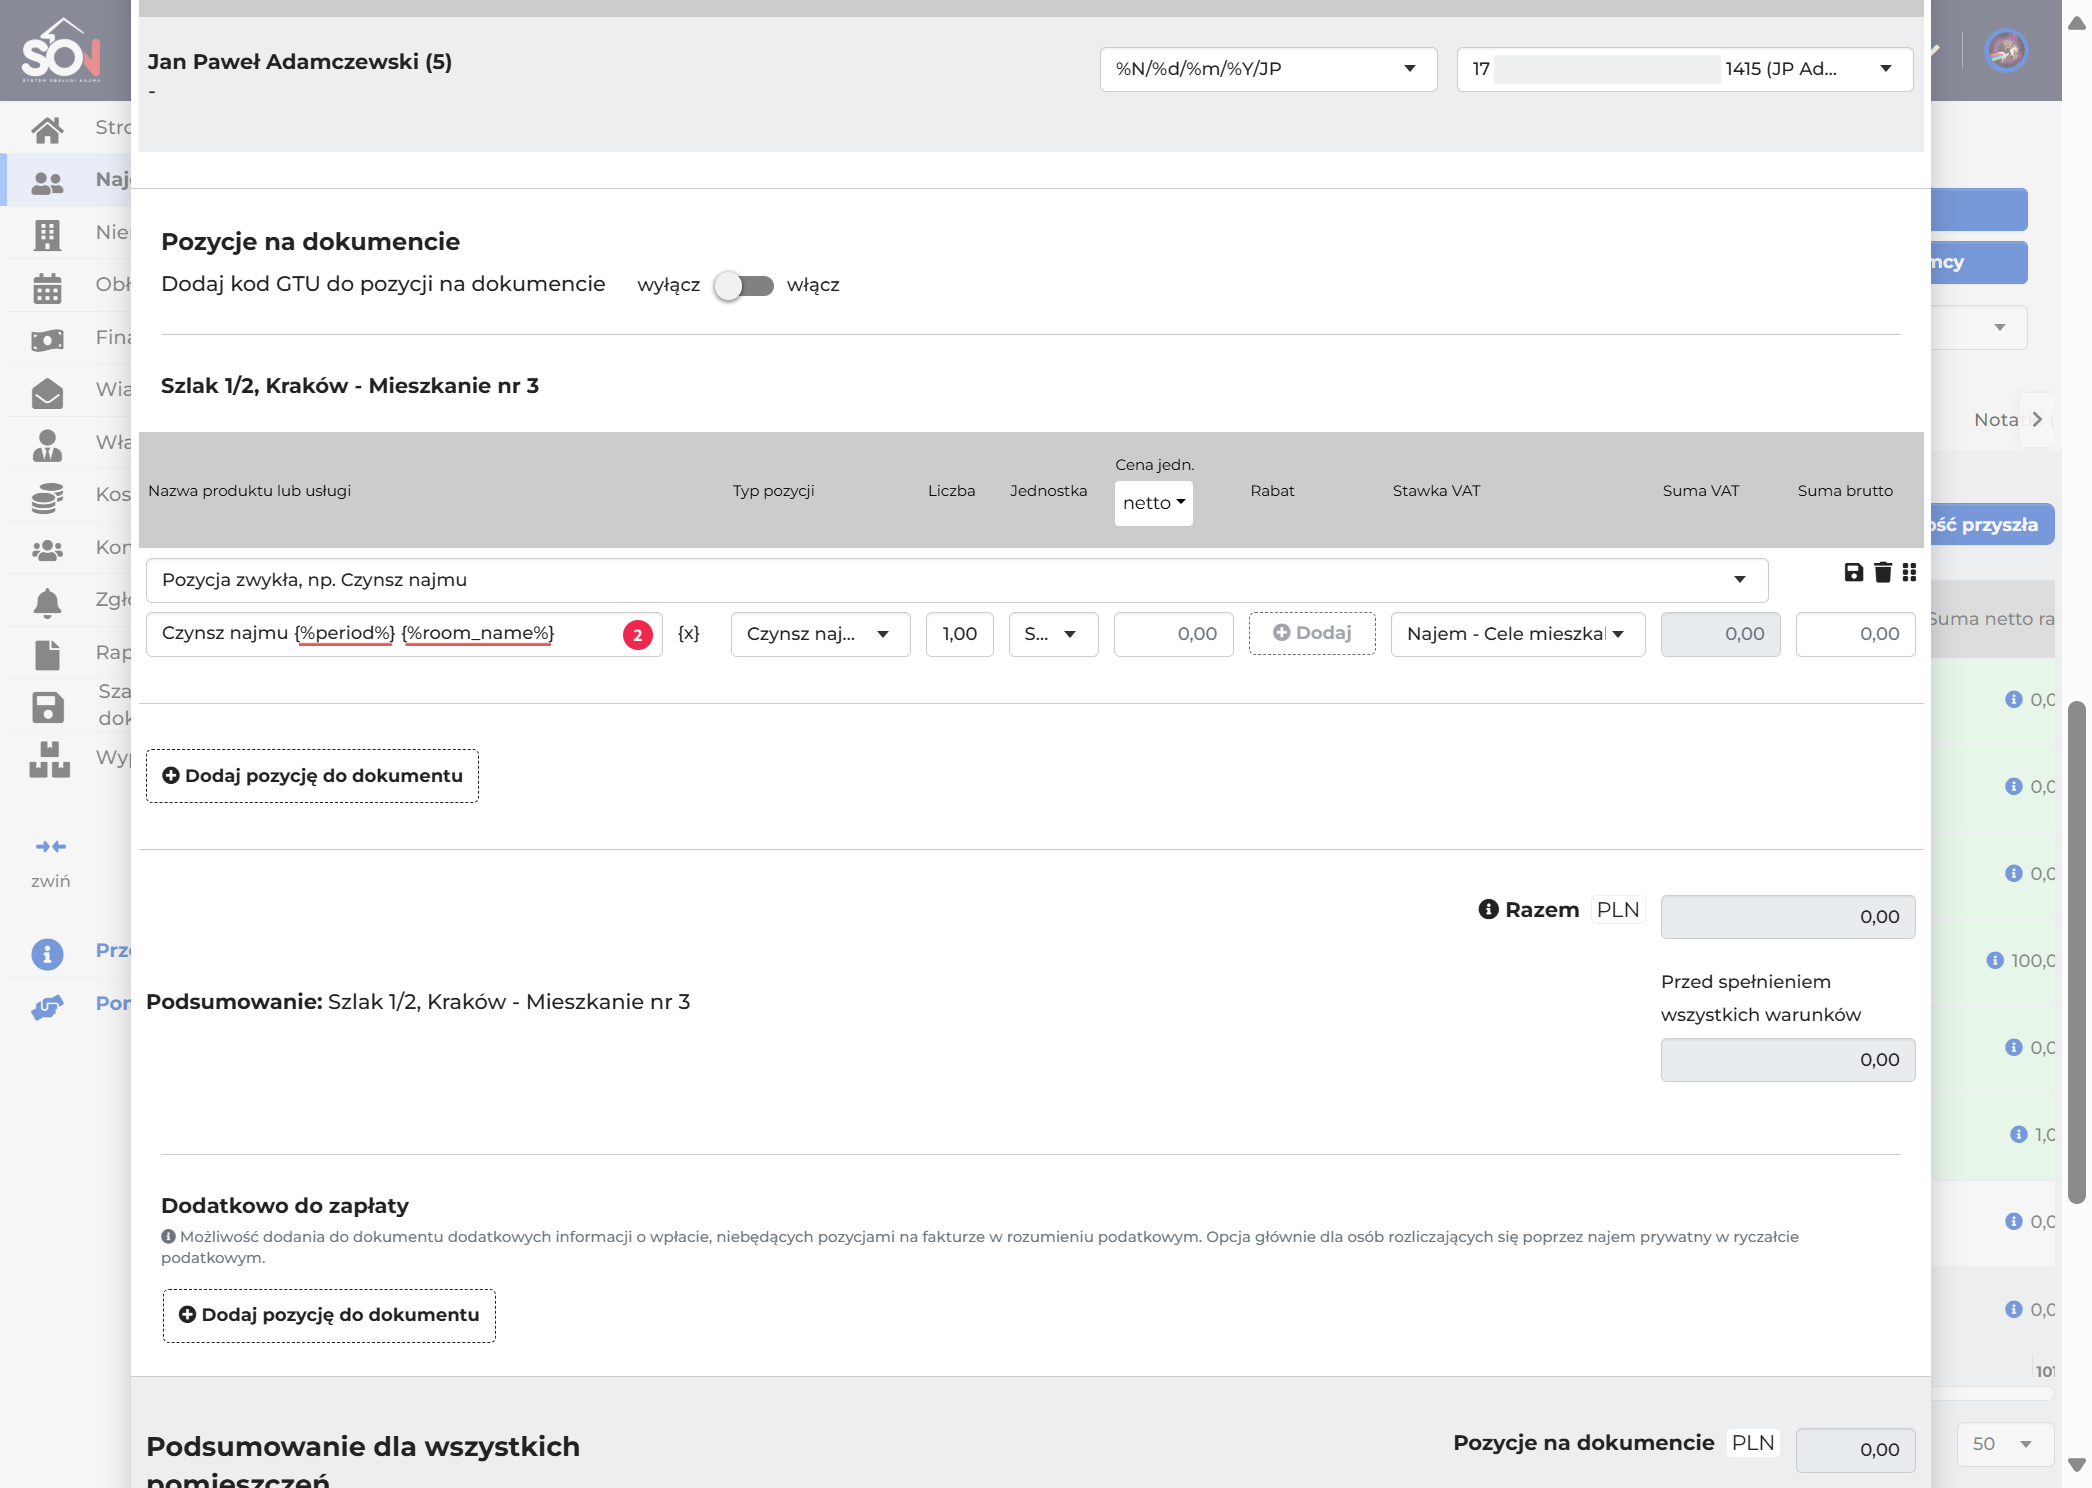2092x1488 pixels.
Task: Click the red badge showing 2
Action: click(x=638, y=635)
